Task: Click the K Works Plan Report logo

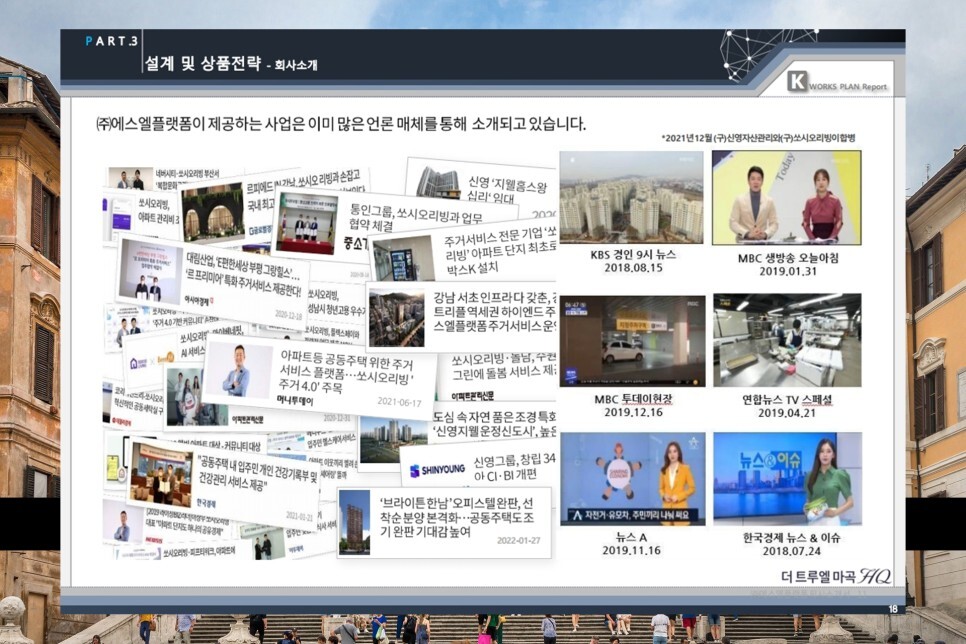Action: click(837, 83)
